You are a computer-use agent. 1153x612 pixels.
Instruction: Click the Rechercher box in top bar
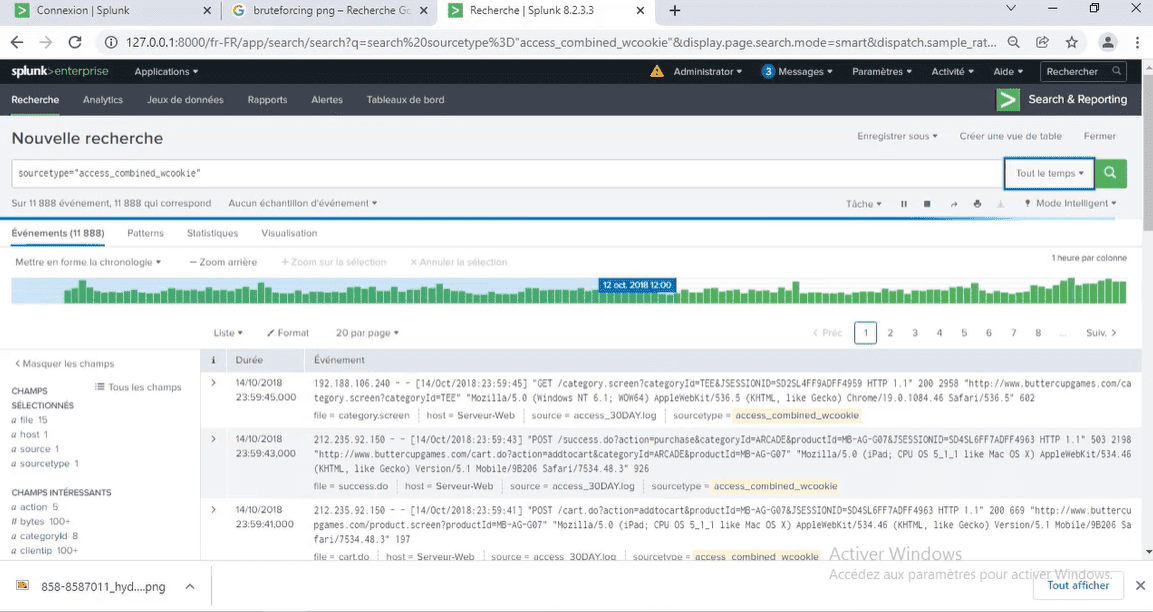pos(1082,71)
